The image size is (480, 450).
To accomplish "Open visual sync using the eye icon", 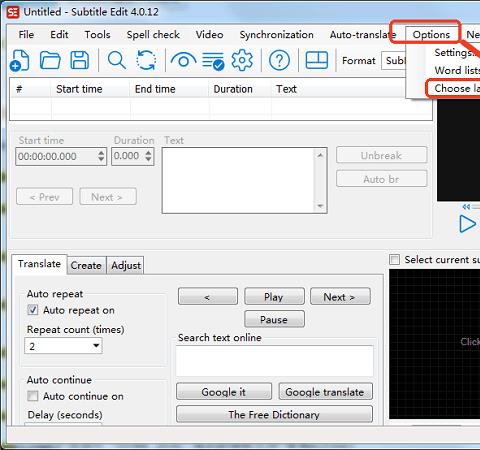I will coord(183,61).
